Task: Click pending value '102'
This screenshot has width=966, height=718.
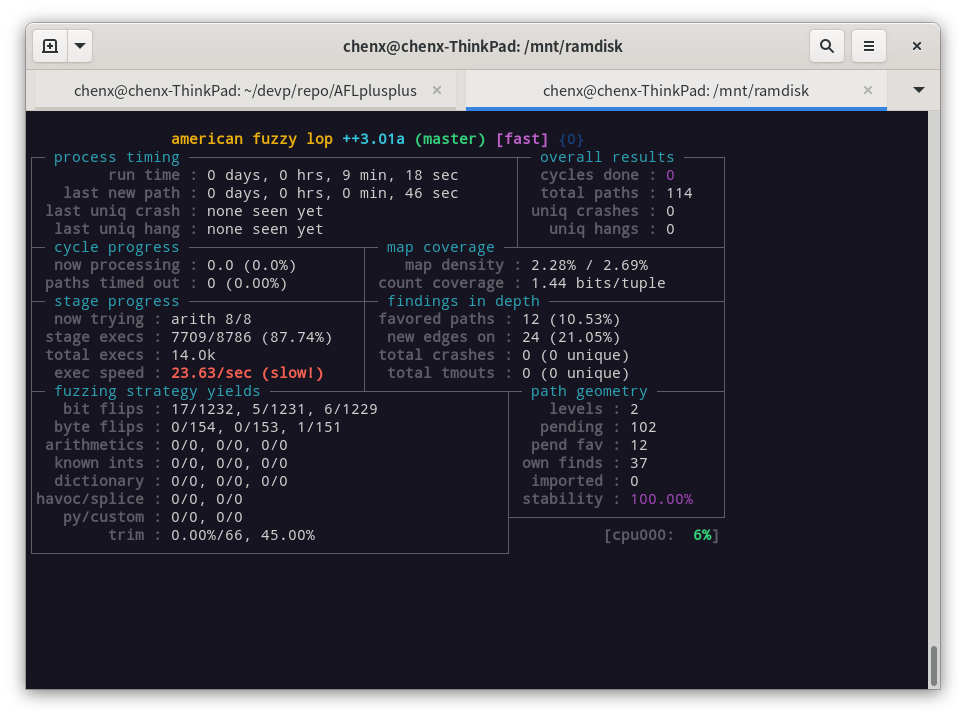Action: point(643,427)
